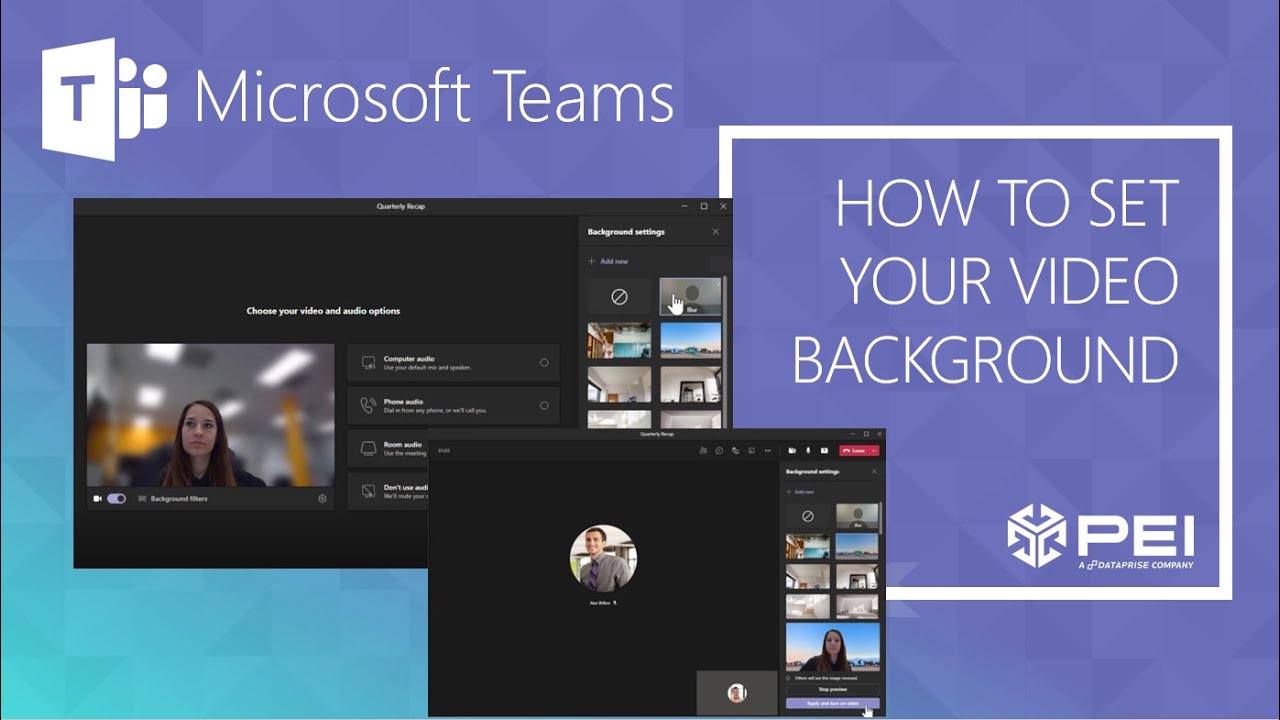Open the chat bubble icon in meeting toolbar
This screenshot has width=1280, height=720.
click(719, 451)
